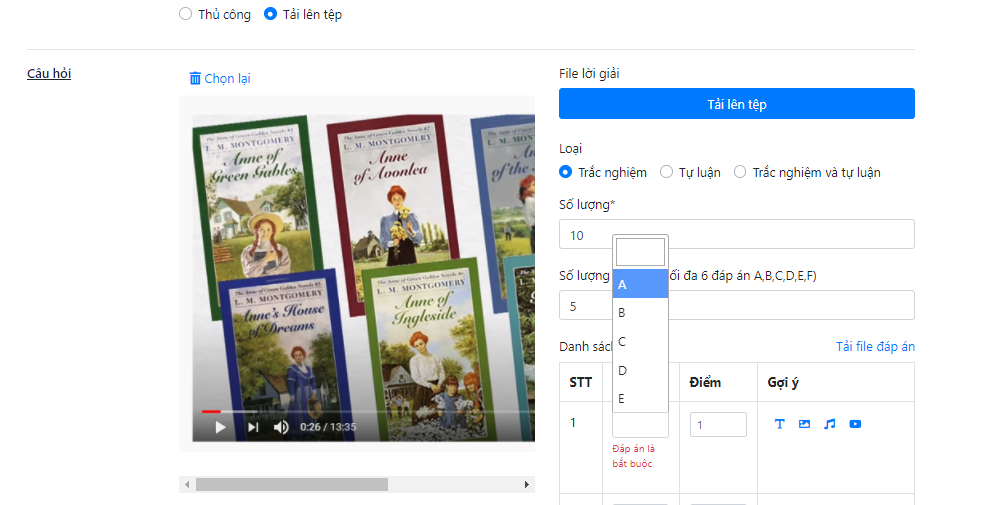Focus the dropdown search box above option A
This screenshot has height=505, width=999.
tap(640, 252)
